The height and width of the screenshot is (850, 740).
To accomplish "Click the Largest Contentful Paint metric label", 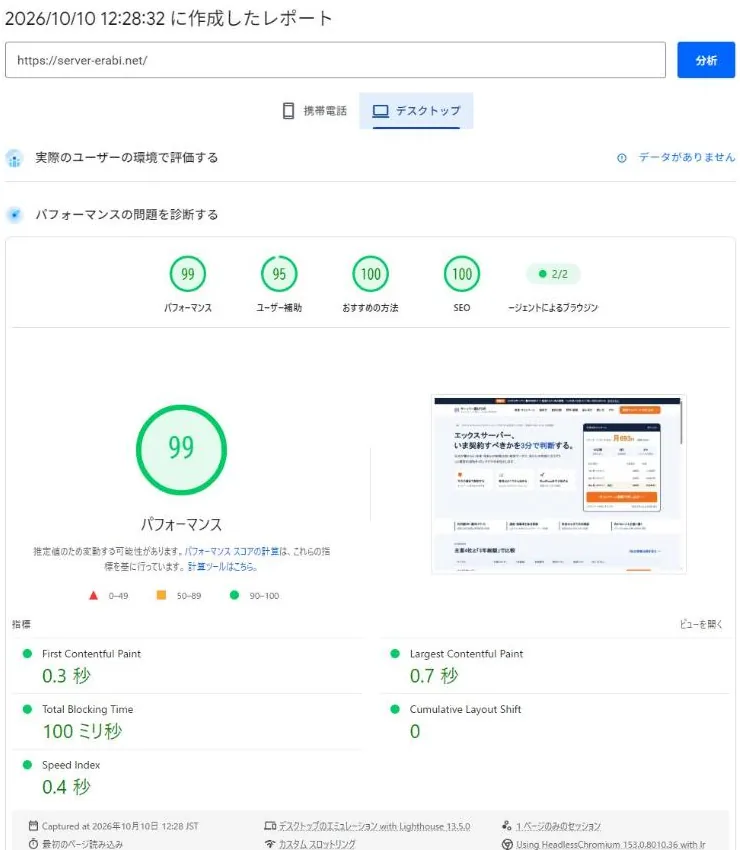I will click(466, 654).
